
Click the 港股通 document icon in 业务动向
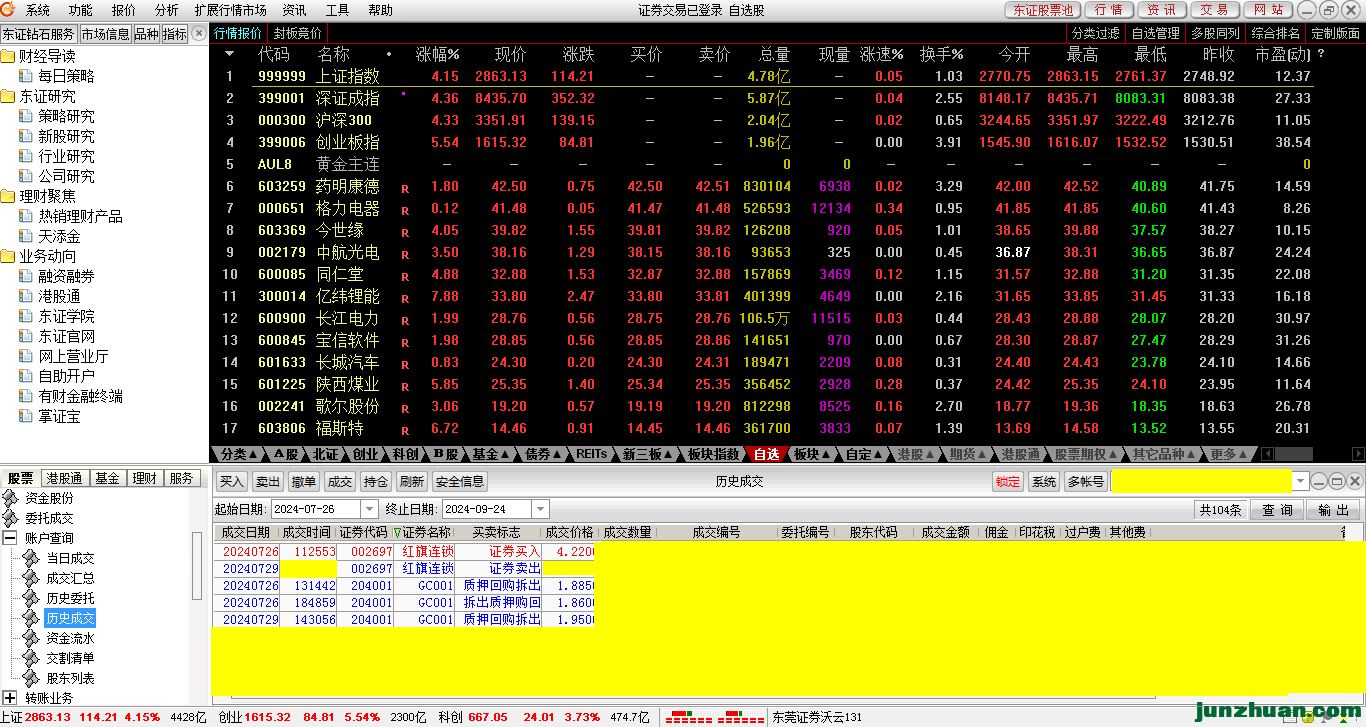pyautogui.click(x=26, y=296)
